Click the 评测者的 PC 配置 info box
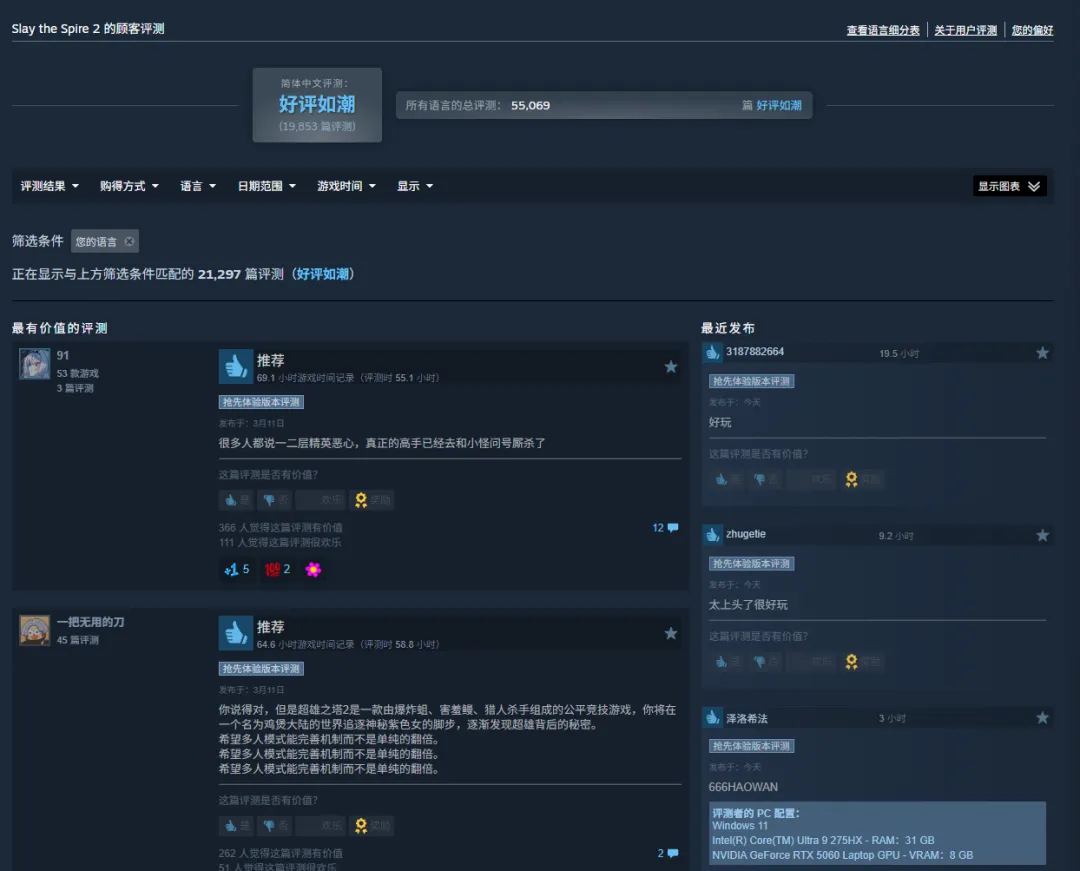The height and width of the screenshot is (871, 1080). coord(877,833)
